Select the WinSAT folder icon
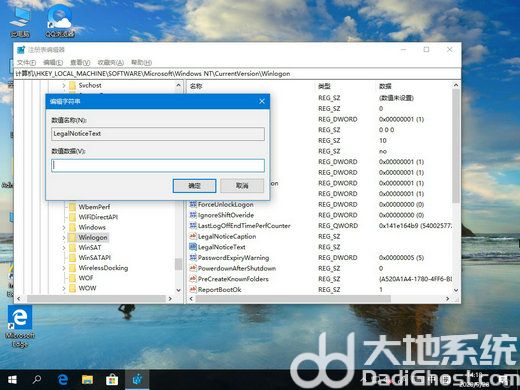Image resolution: width=520 pixels, height=390 pixels. click(72, 248)
